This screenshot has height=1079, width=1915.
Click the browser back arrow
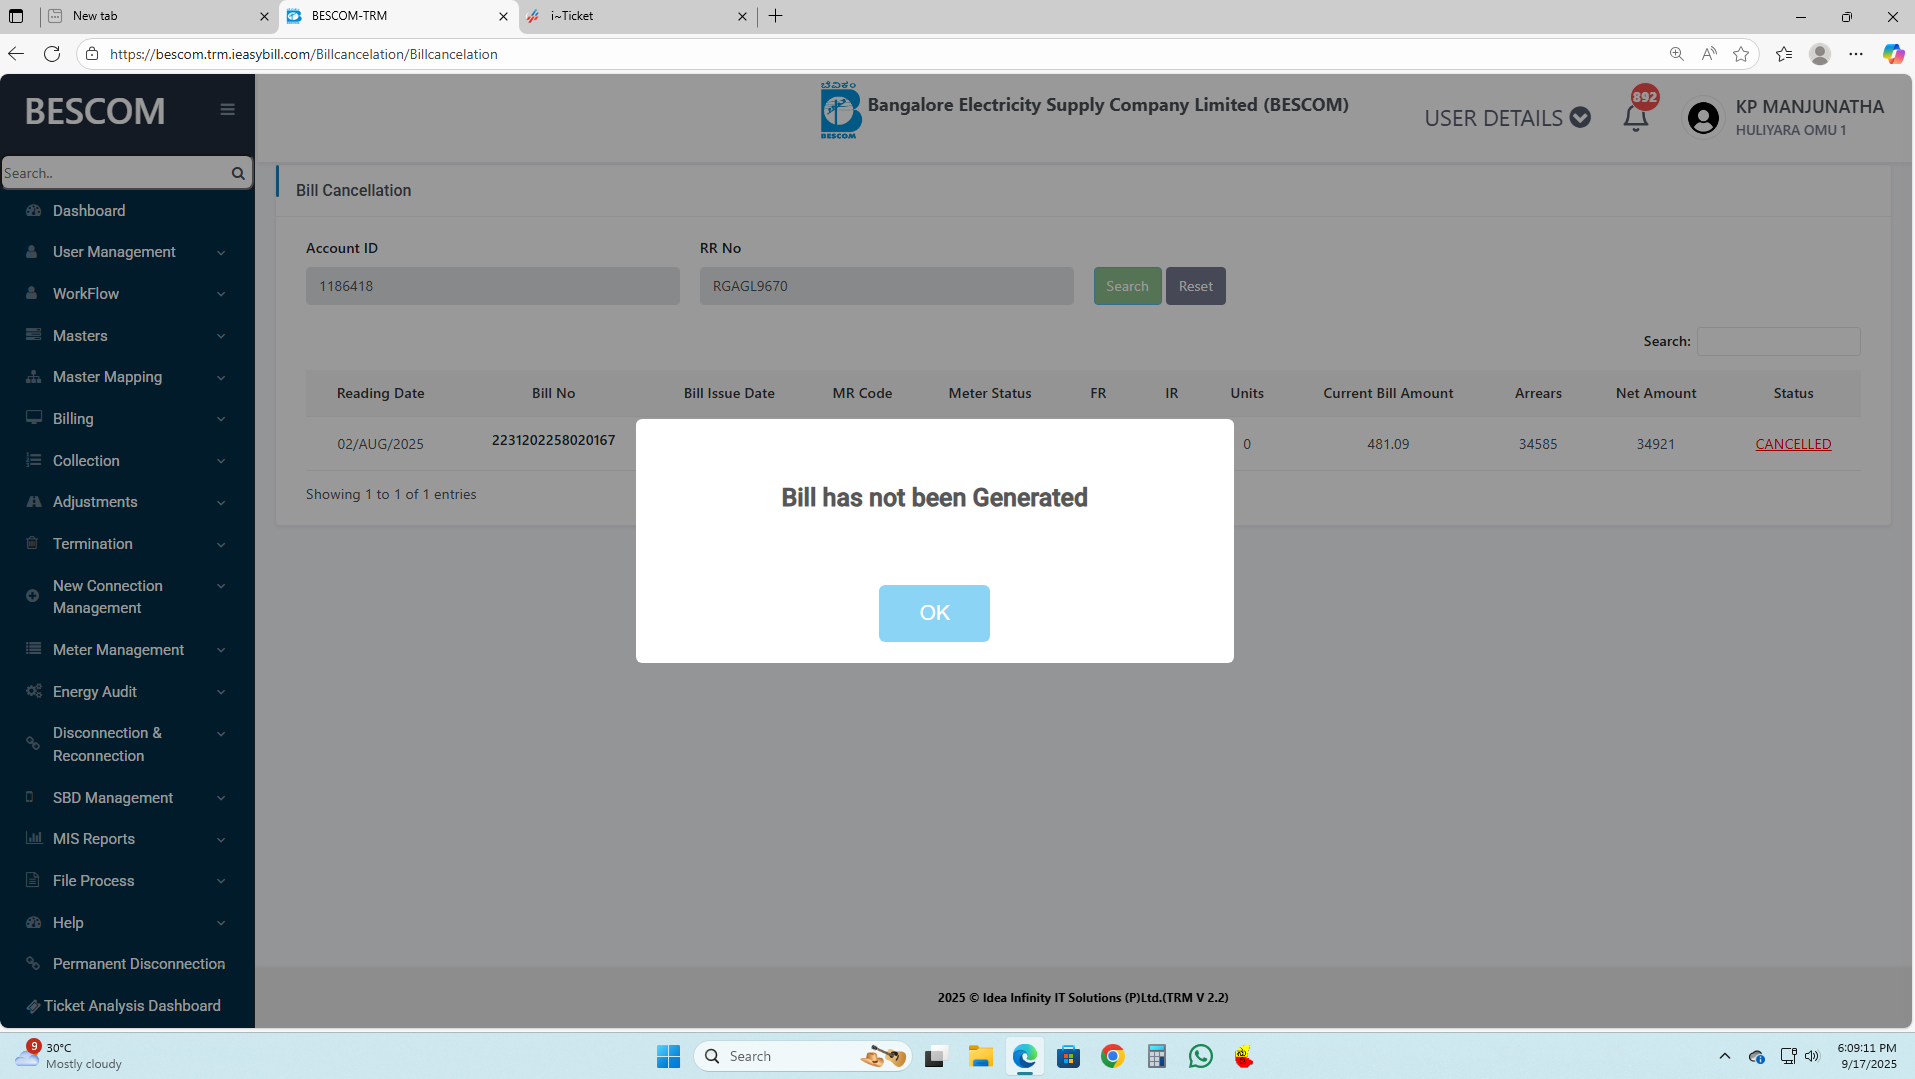coord(16,54)
